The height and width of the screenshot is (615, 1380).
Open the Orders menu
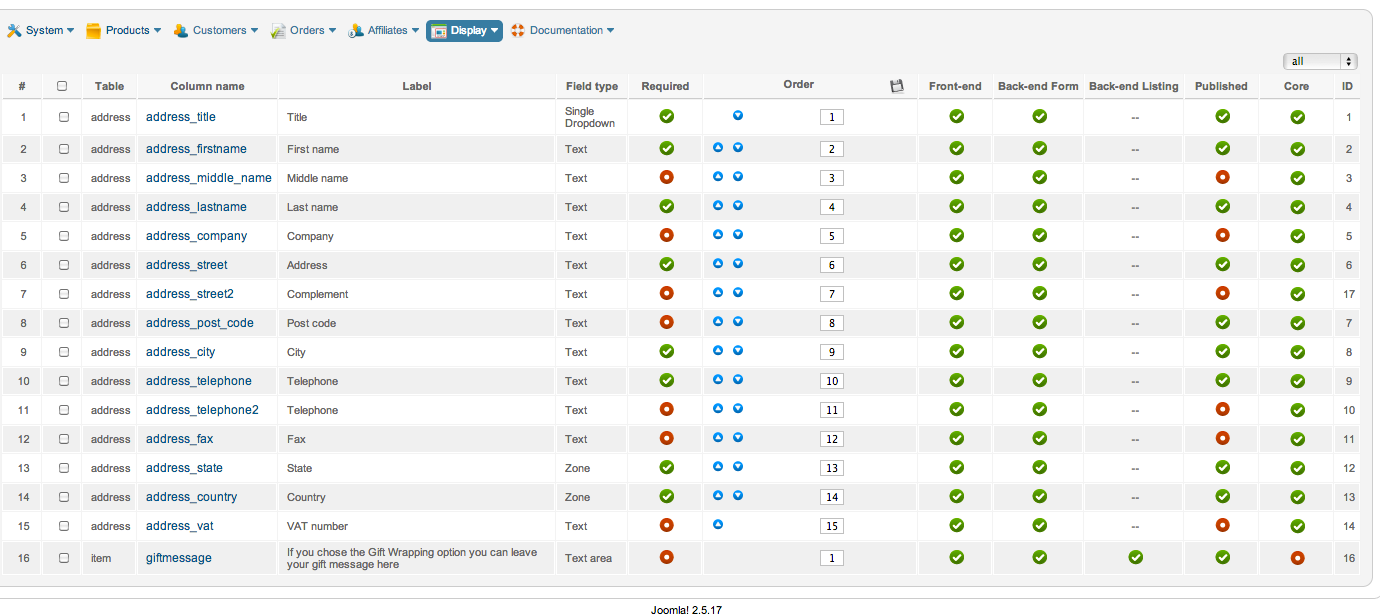pyautogui.click(x=304, y=31)
